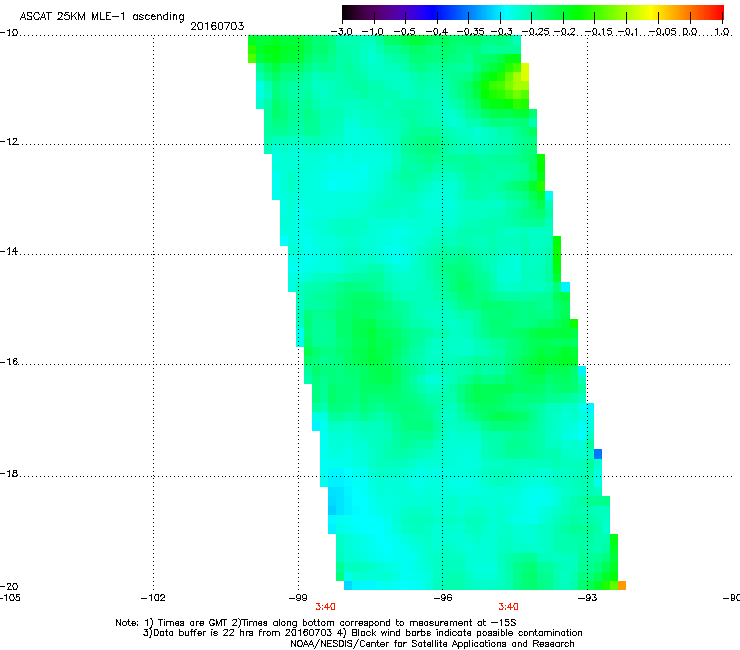This screenshot has width=740, height=650.
Task: Click the -99 longitude axis label
Action: pyautogui.click(x=298, y=598)
